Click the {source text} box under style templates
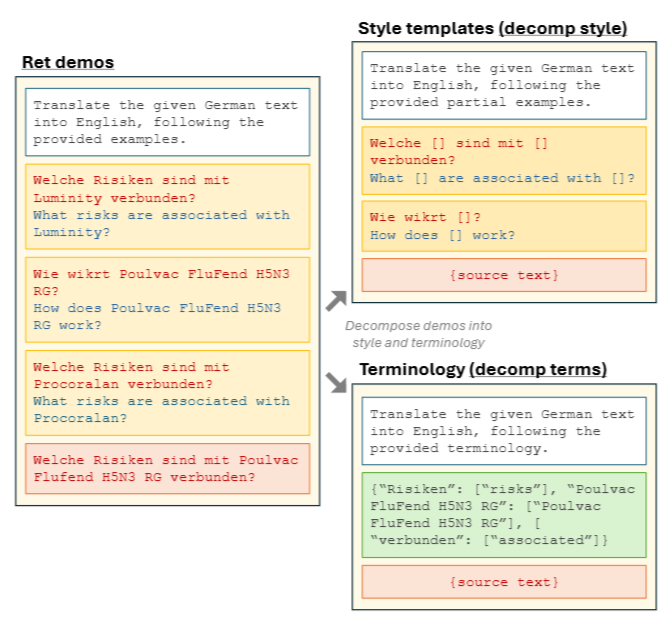This screenshot has width=671, height=622. click(504, 275)
